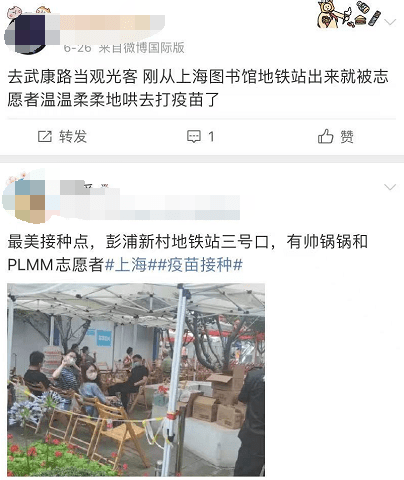Tap the repost (转发) share icon

pos(45,136)
